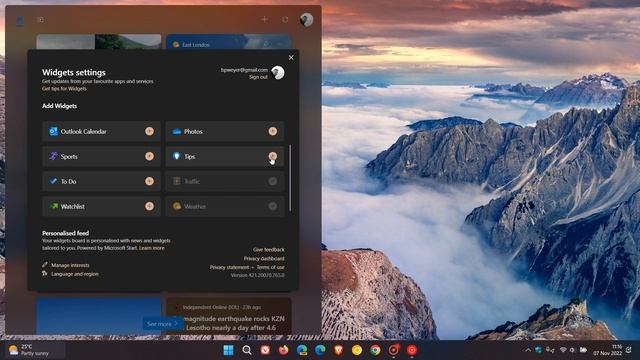Open the YouTube Music taskbar icon
This screenshot has height=360, width=640.
[x=412, y=350]
